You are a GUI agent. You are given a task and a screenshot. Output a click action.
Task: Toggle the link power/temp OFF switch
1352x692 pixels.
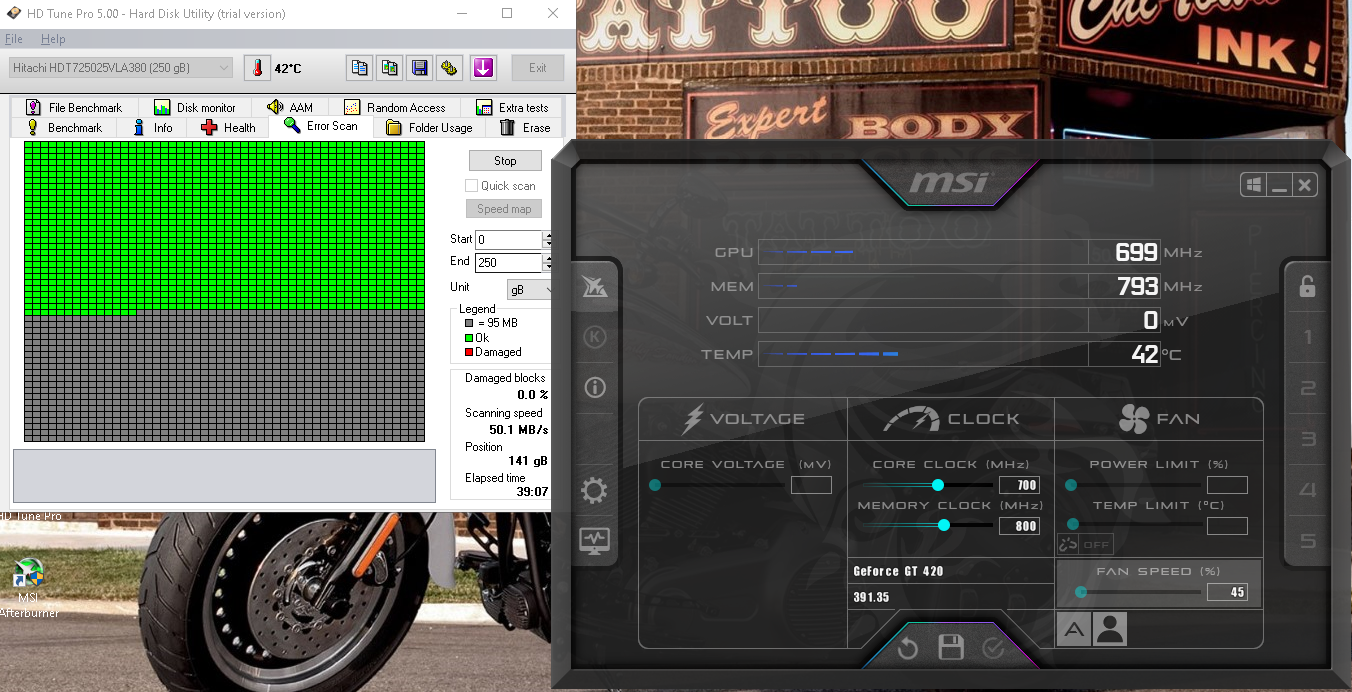coord(1086,545)
